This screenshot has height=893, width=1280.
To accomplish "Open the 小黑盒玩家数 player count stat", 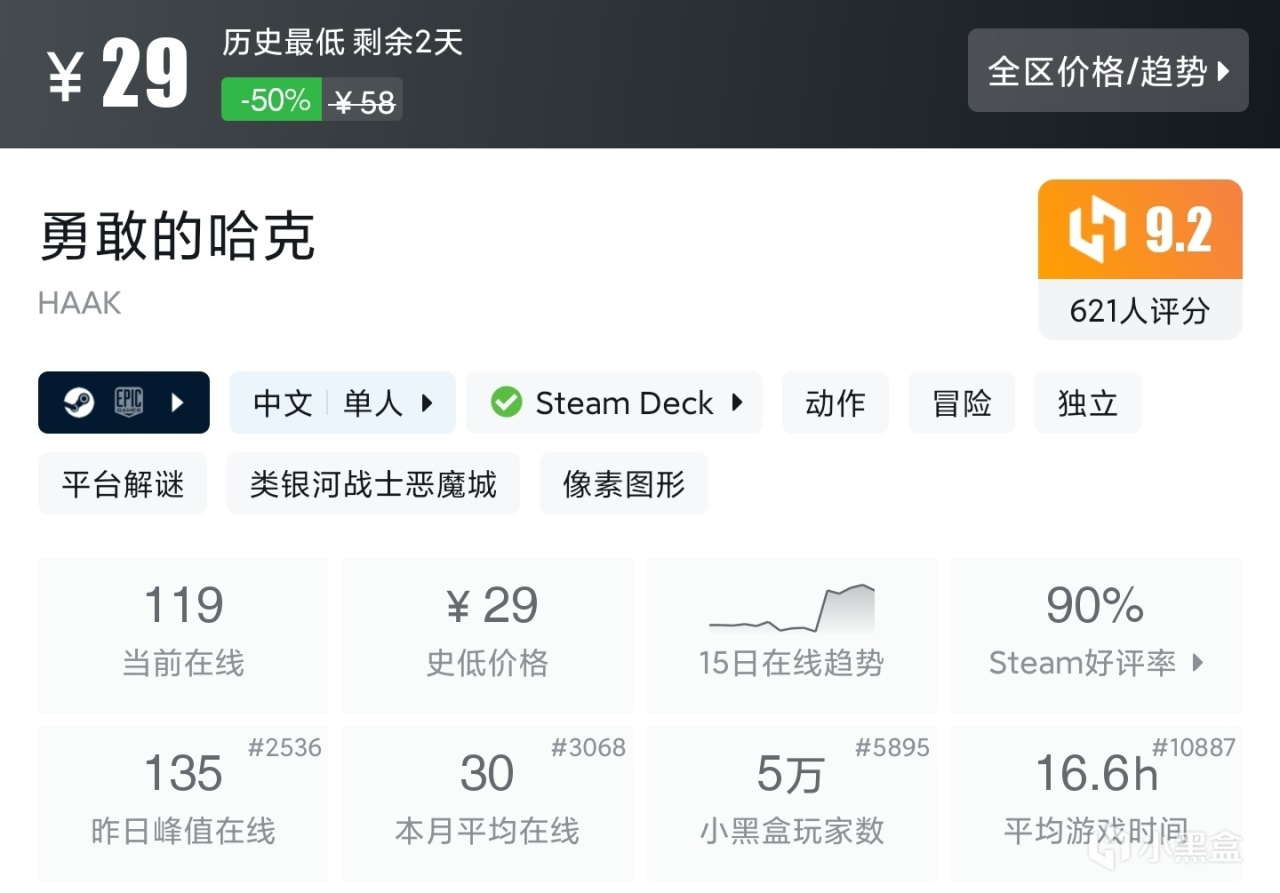I will [791, 802].
